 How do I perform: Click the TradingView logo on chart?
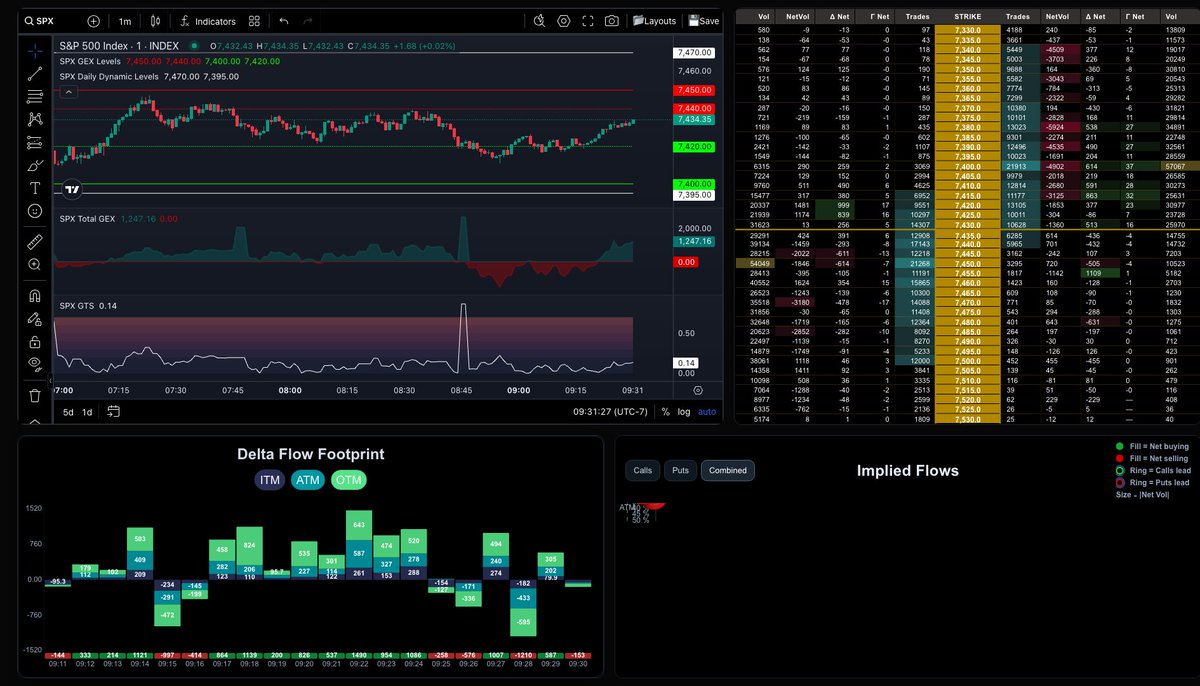pos(72,189)
